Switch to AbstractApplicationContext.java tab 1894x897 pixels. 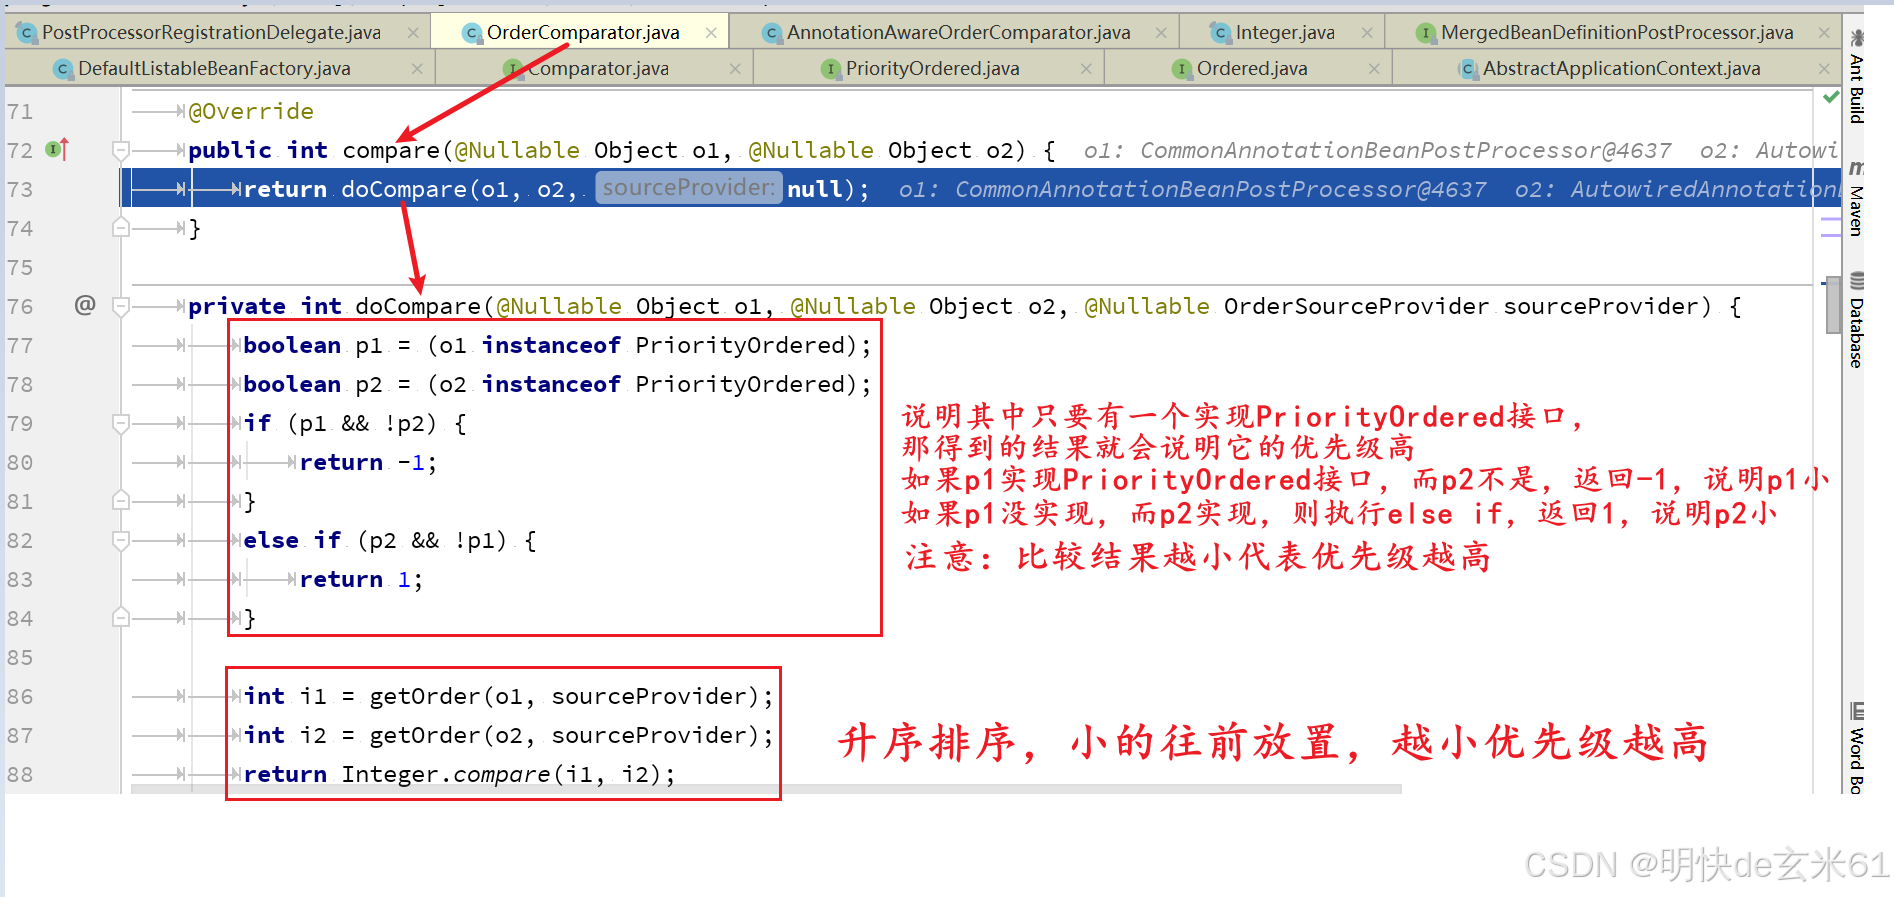click(x=1621, y=68)
